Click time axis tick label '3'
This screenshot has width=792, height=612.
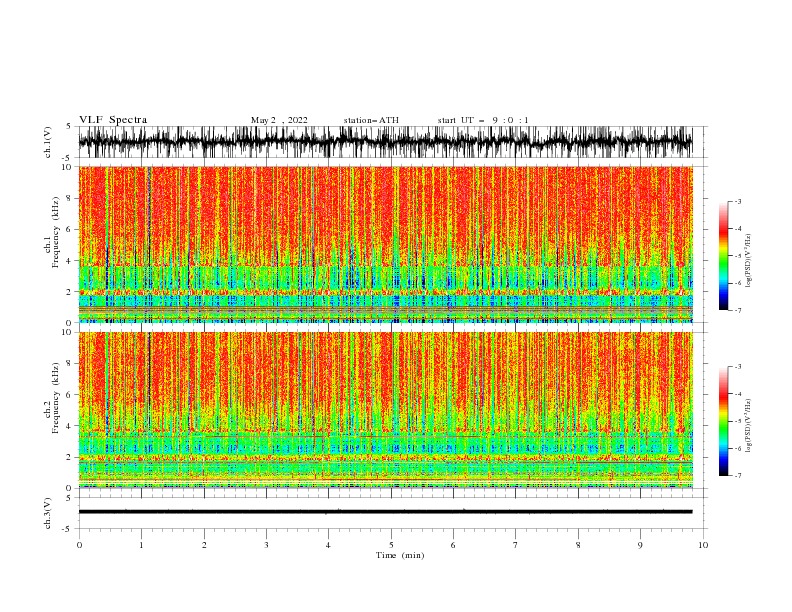266,545
